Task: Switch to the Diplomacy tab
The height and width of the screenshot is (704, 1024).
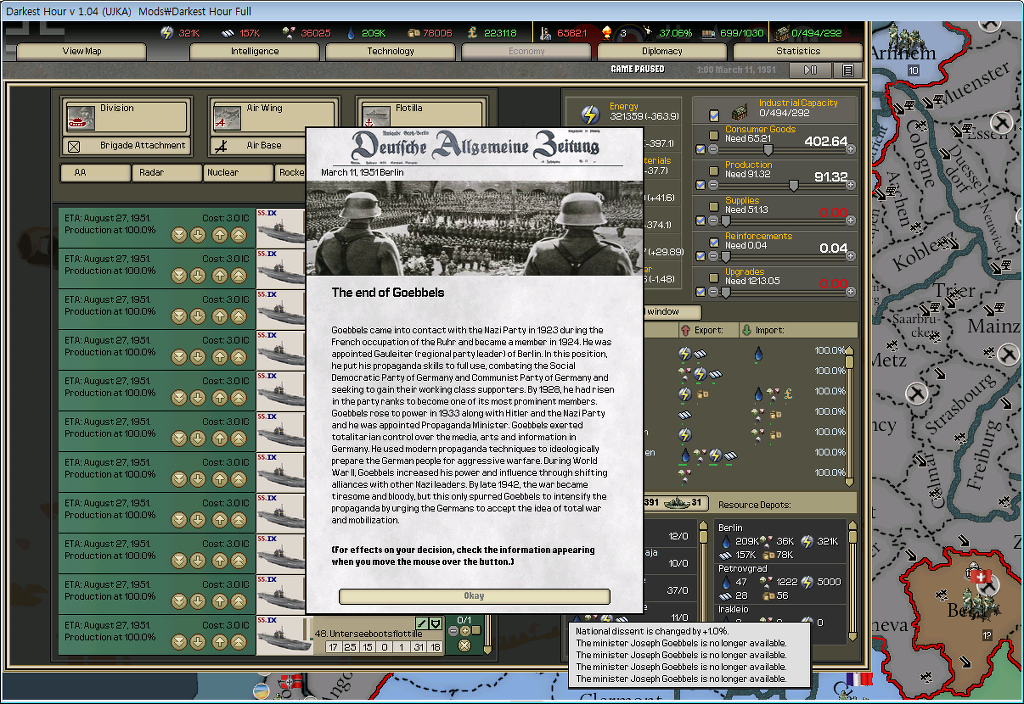Action: pyautogui.click(x=662, y=51)
